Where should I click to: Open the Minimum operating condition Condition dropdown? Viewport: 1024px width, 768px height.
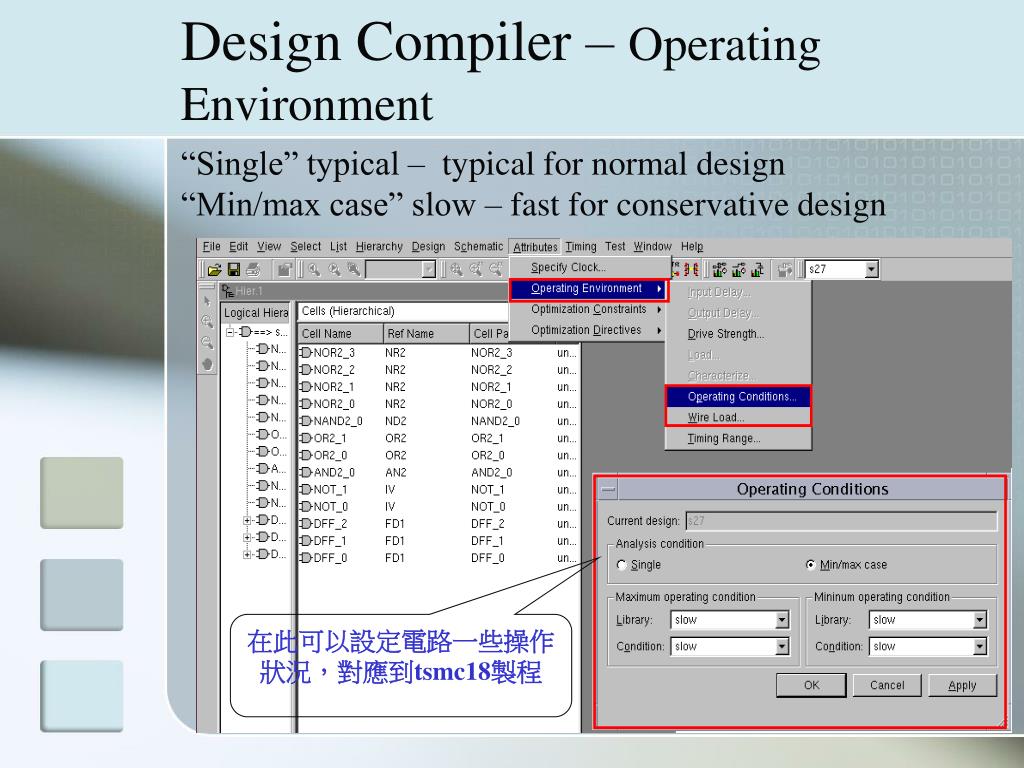point(980,647)
